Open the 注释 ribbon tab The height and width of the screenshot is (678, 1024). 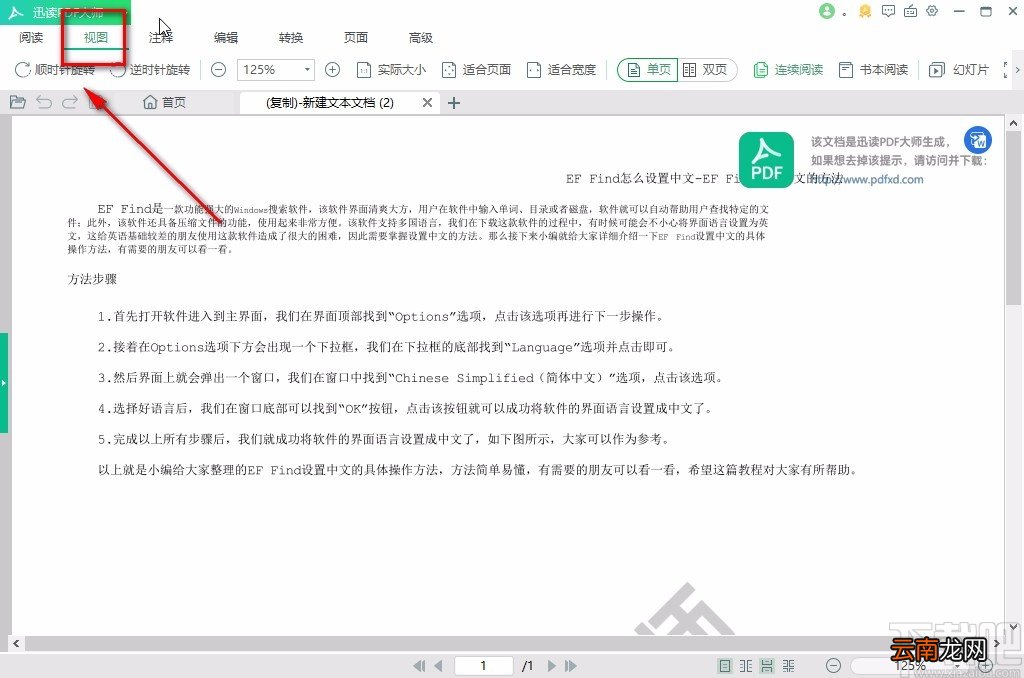pyautogui.click(x=161, y=38)
